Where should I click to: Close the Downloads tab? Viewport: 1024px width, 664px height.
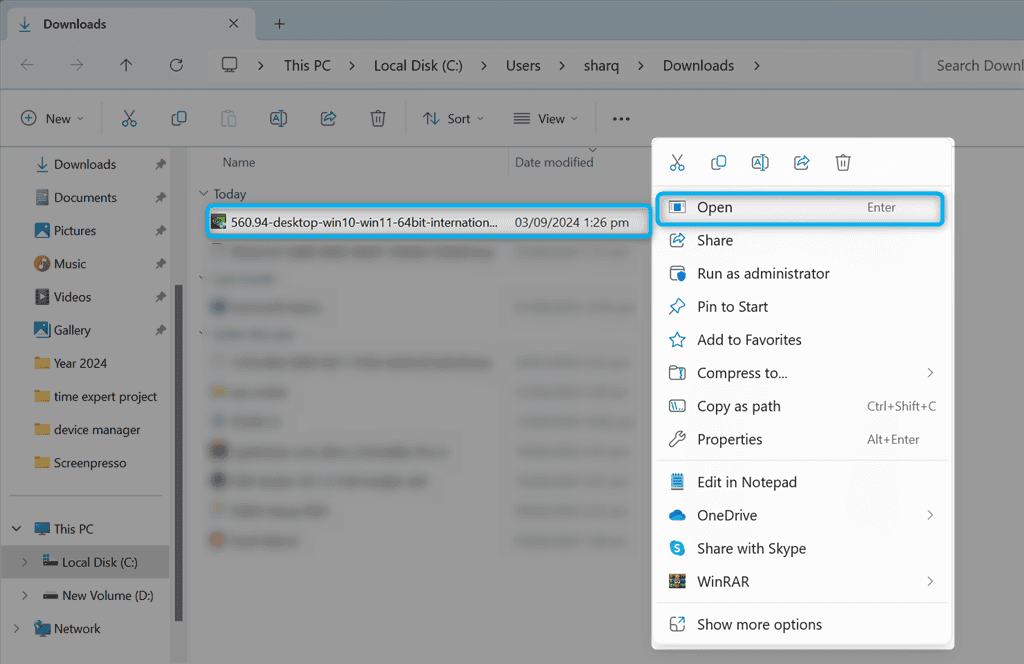coord(233,24)
